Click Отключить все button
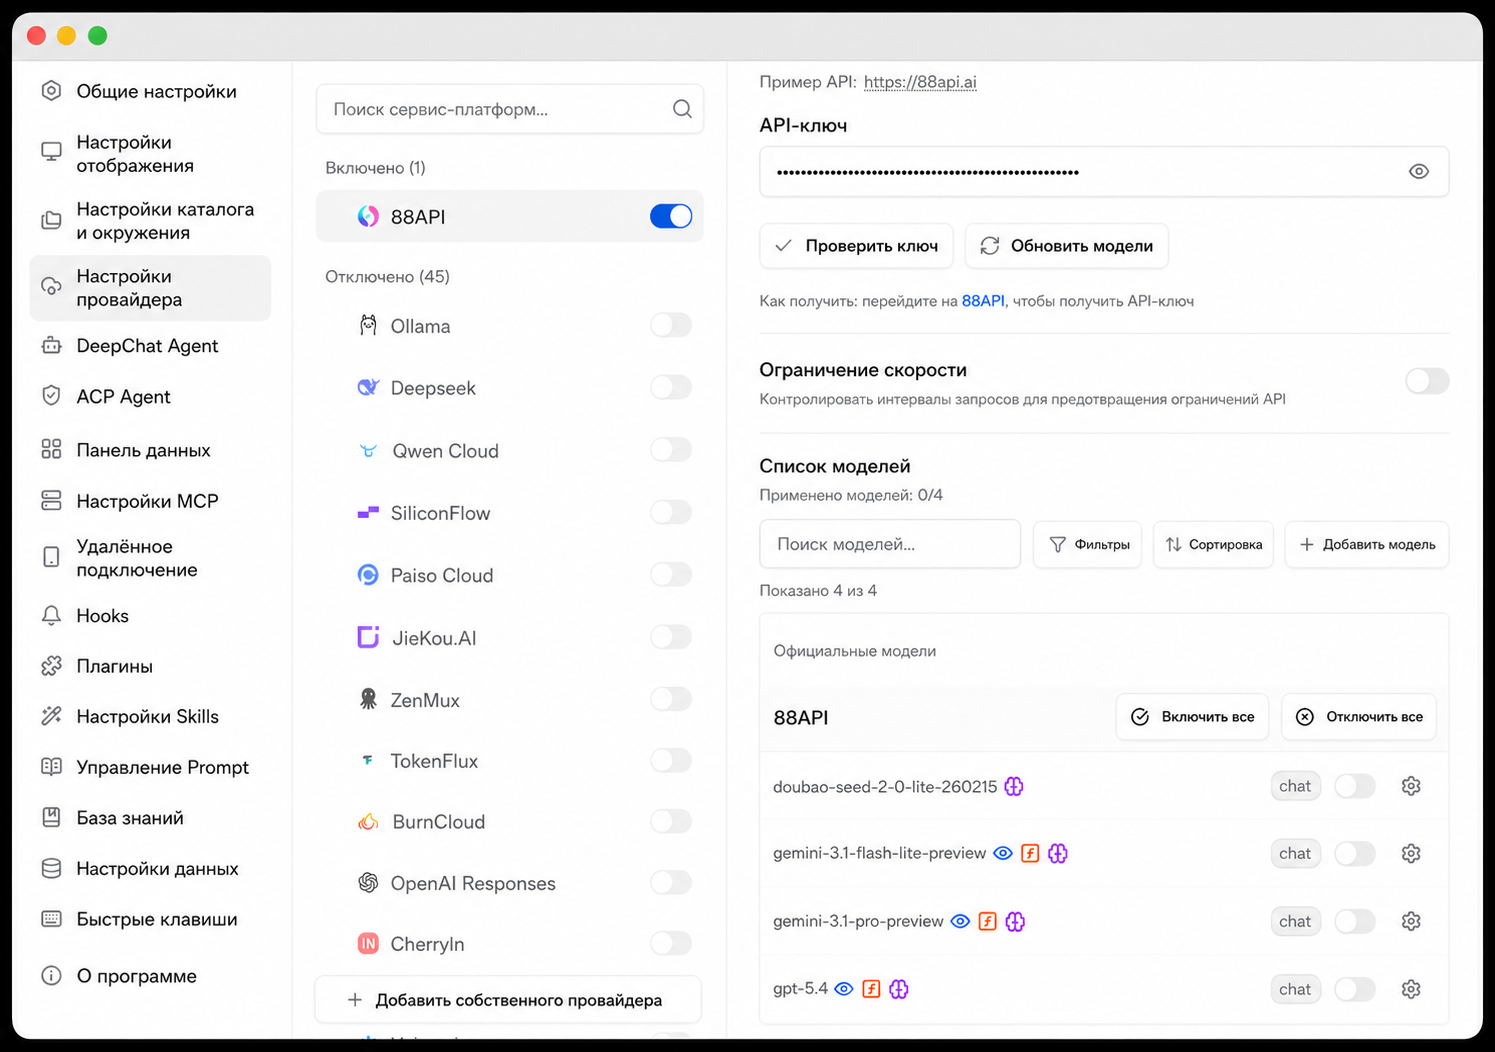The image size is (1495, 1052). point(1359,717)
